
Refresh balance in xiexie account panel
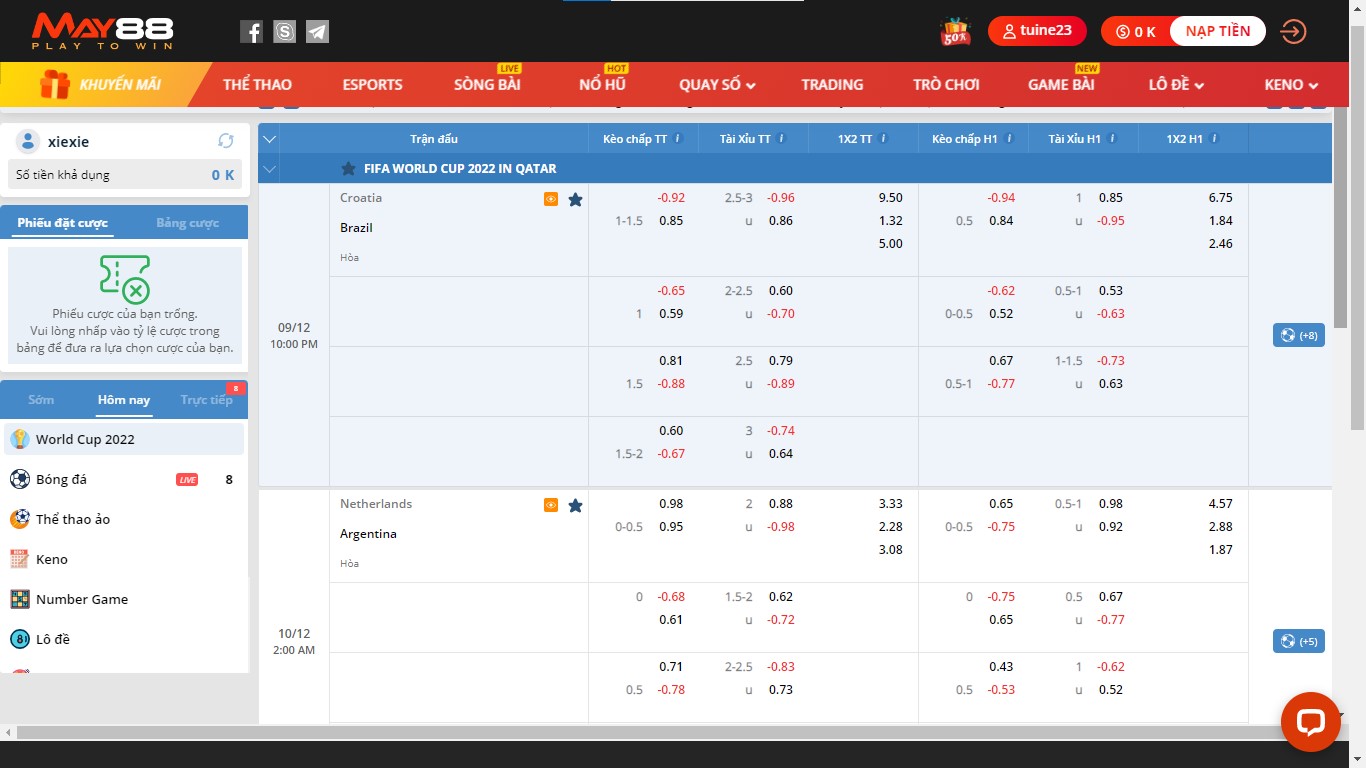pos(226,141)
